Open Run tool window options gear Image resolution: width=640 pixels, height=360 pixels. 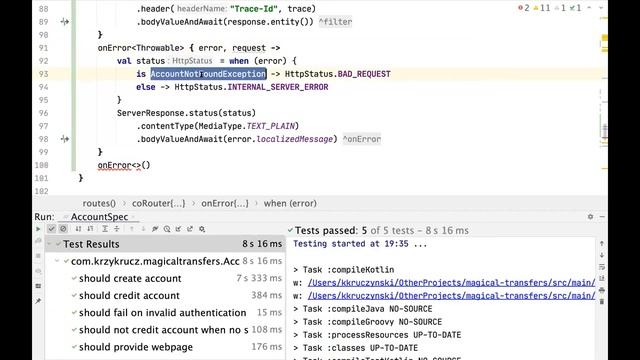coord(590,217)
